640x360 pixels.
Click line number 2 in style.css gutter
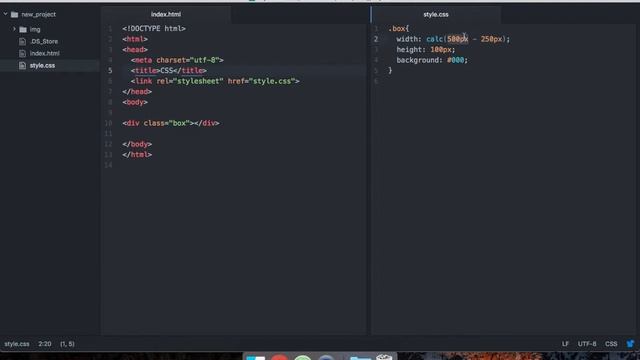pos(376,39)
